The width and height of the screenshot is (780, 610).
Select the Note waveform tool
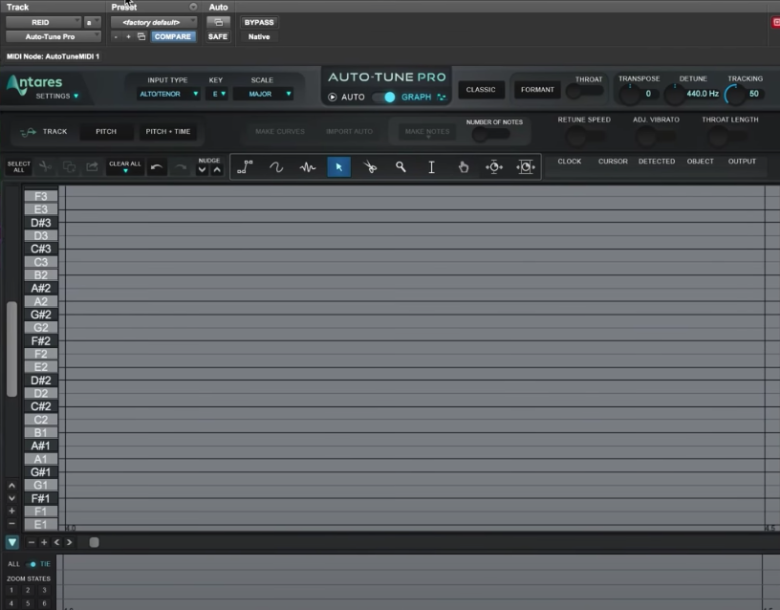tap(307, 167)
